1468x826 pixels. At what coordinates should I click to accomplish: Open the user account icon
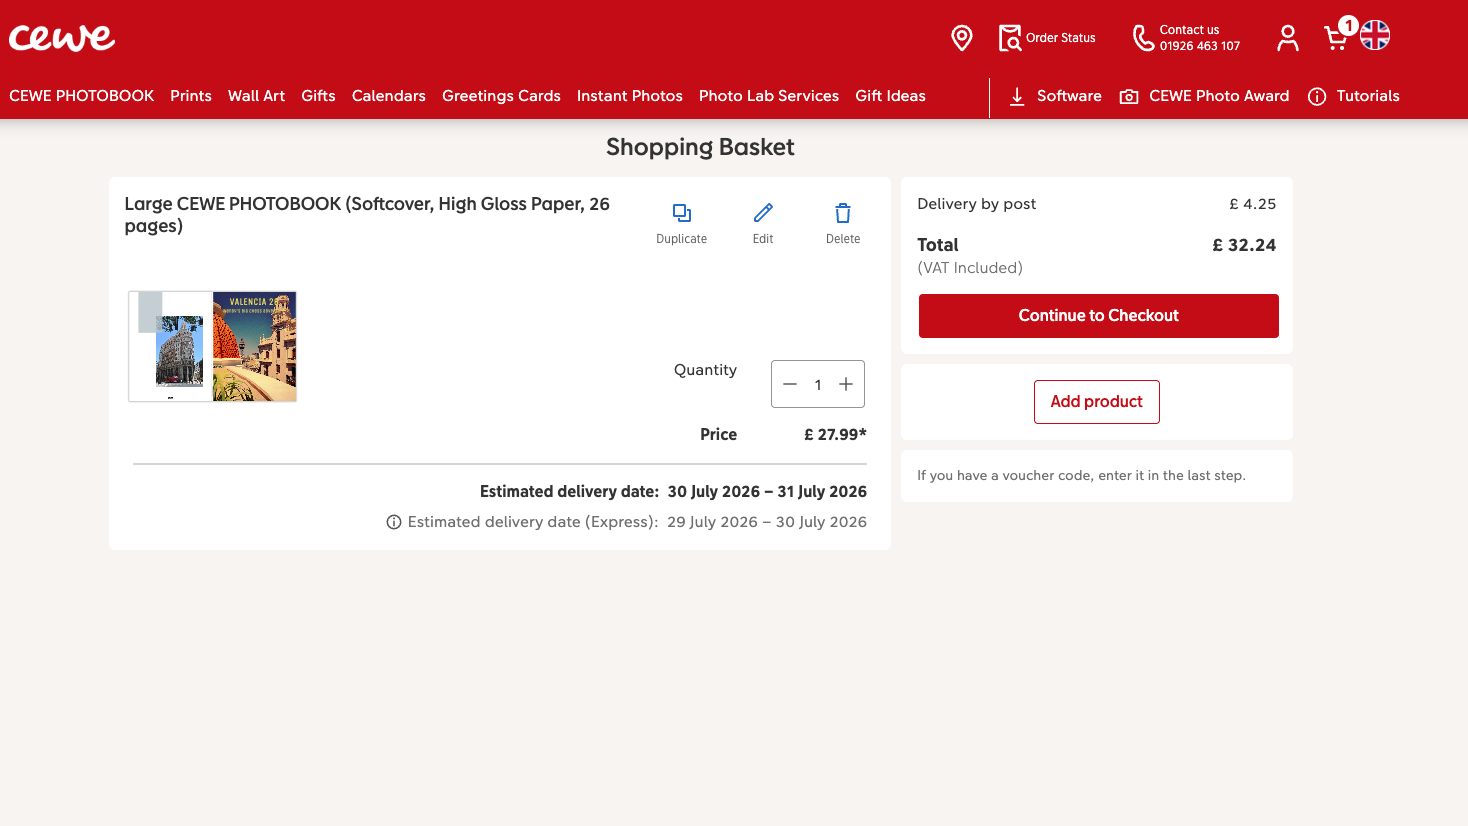[1288, 38]
